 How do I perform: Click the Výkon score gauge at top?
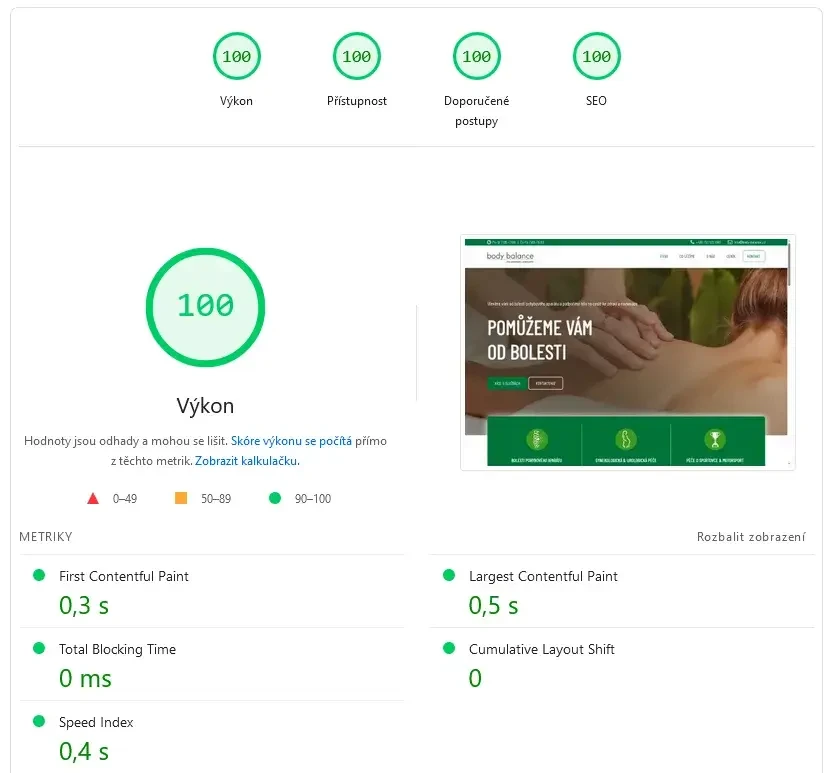[236, 57]
